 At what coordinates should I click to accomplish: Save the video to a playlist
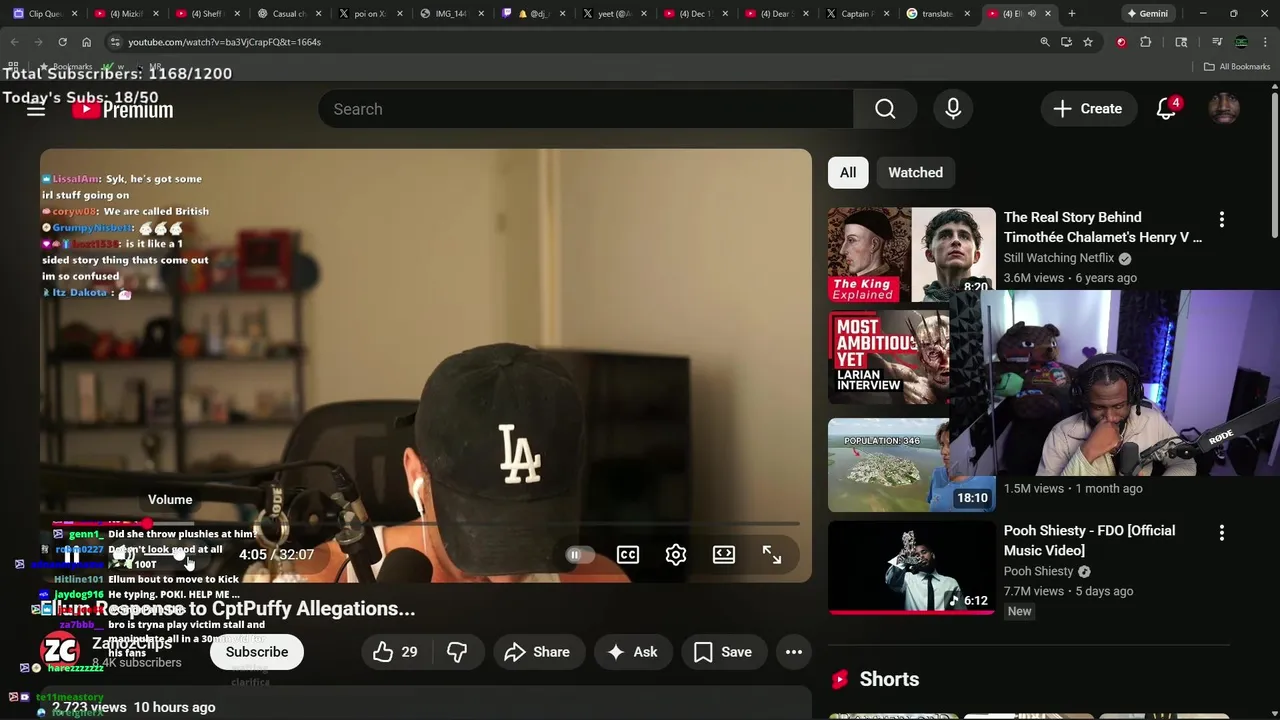723,652
